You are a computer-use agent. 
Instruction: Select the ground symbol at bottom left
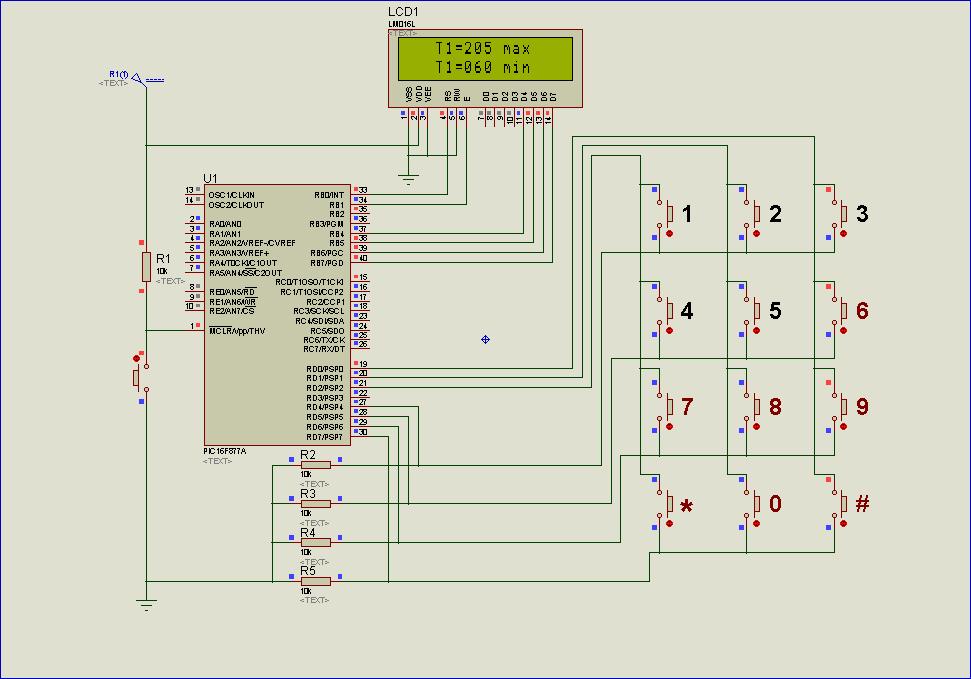[146, 605]
